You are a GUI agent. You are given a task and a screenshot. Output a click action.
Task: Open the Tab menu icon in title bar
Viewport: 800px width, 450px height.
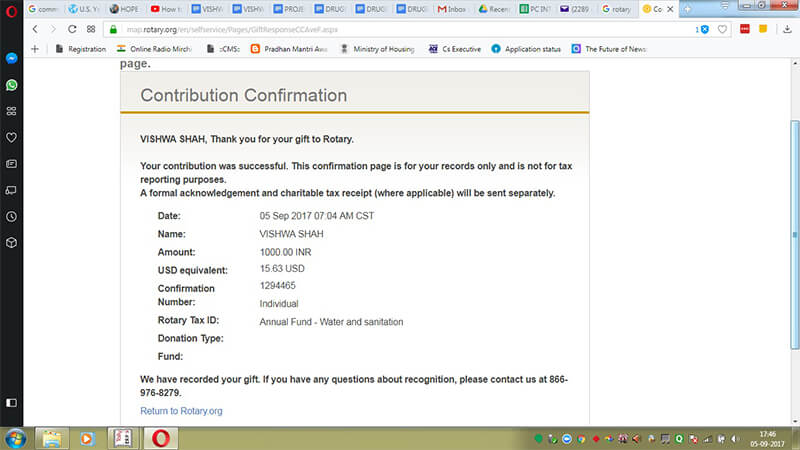coord(724,6)
